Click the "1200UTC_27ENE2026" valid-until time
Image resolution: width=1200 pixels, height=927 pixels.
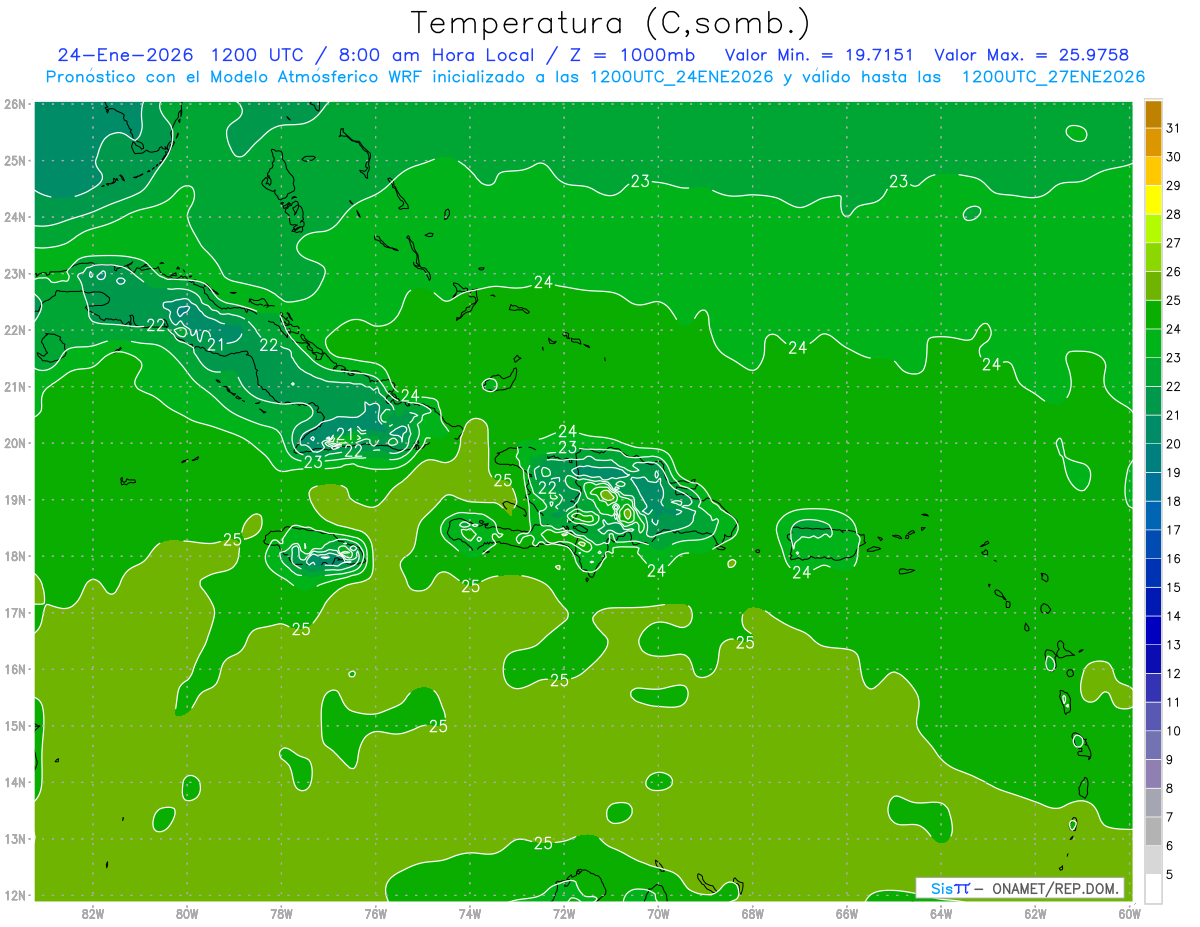[1053, 77]
